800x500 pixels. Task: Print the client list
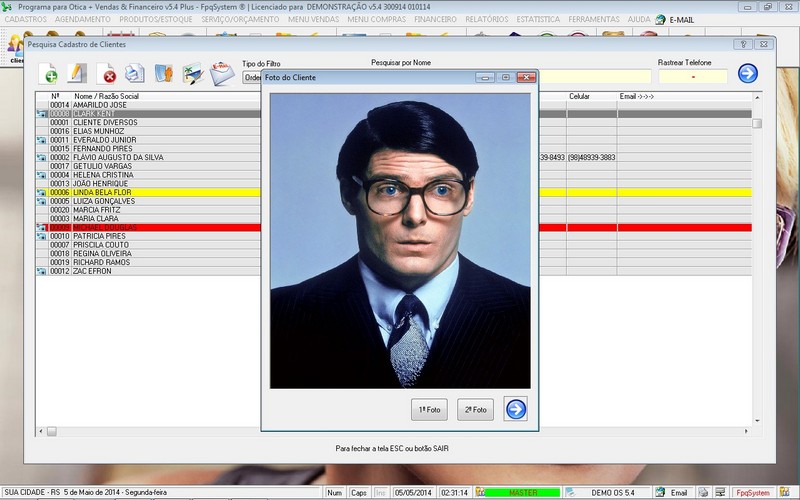click(x=135, y=73)
